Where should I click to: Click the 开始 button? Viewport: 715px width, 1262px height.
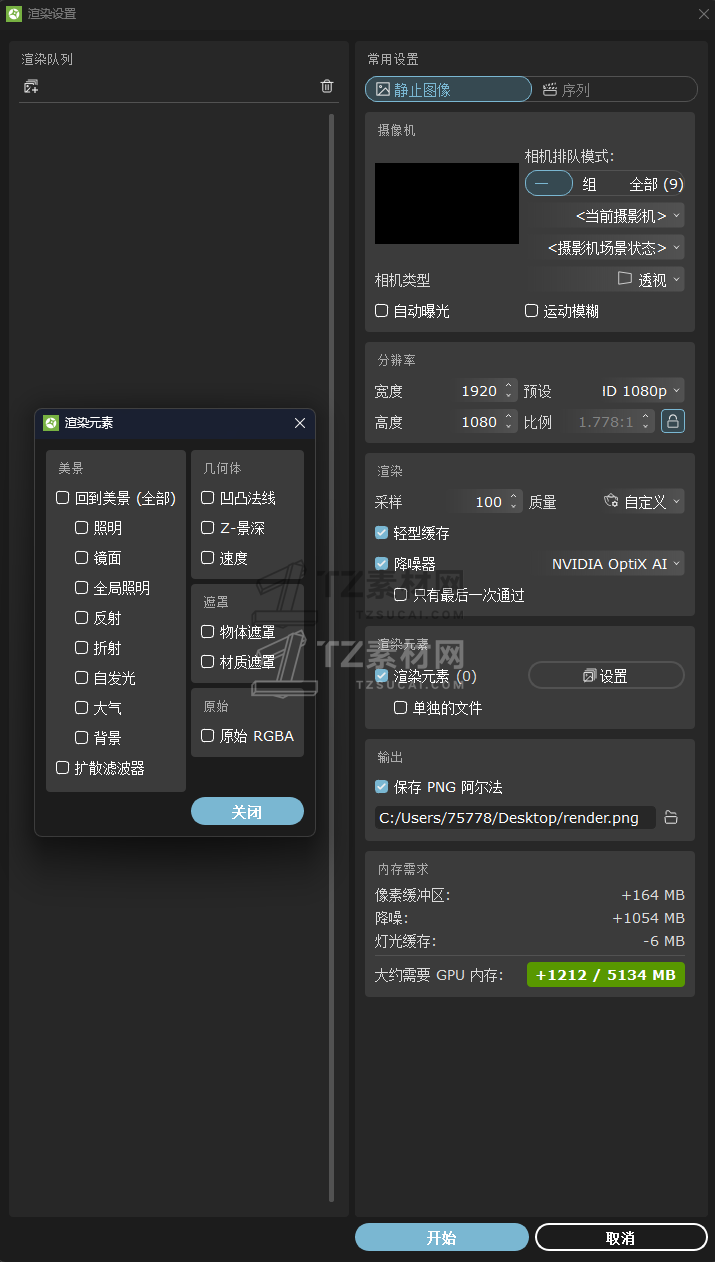441,1237
